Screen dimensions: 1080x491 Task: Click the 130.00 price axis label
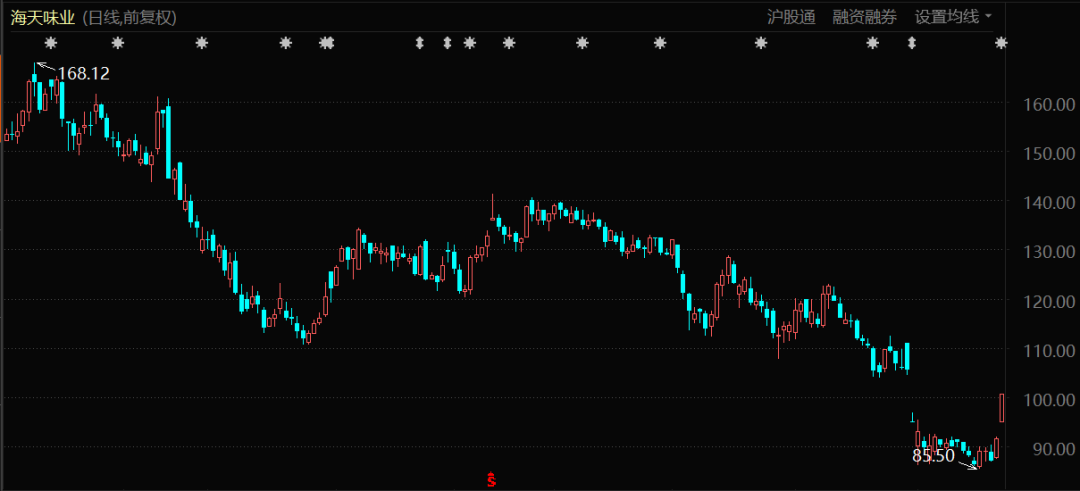[1049, 252]
